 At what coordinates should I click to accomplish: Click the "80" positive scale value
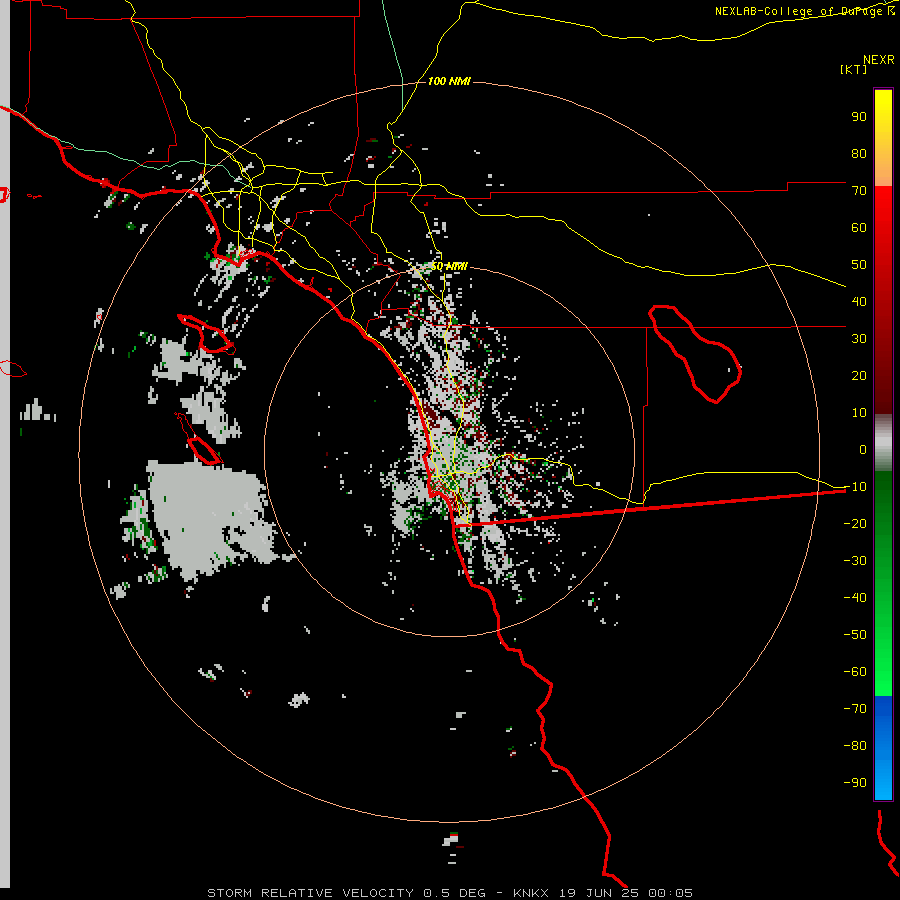(859, 154)
